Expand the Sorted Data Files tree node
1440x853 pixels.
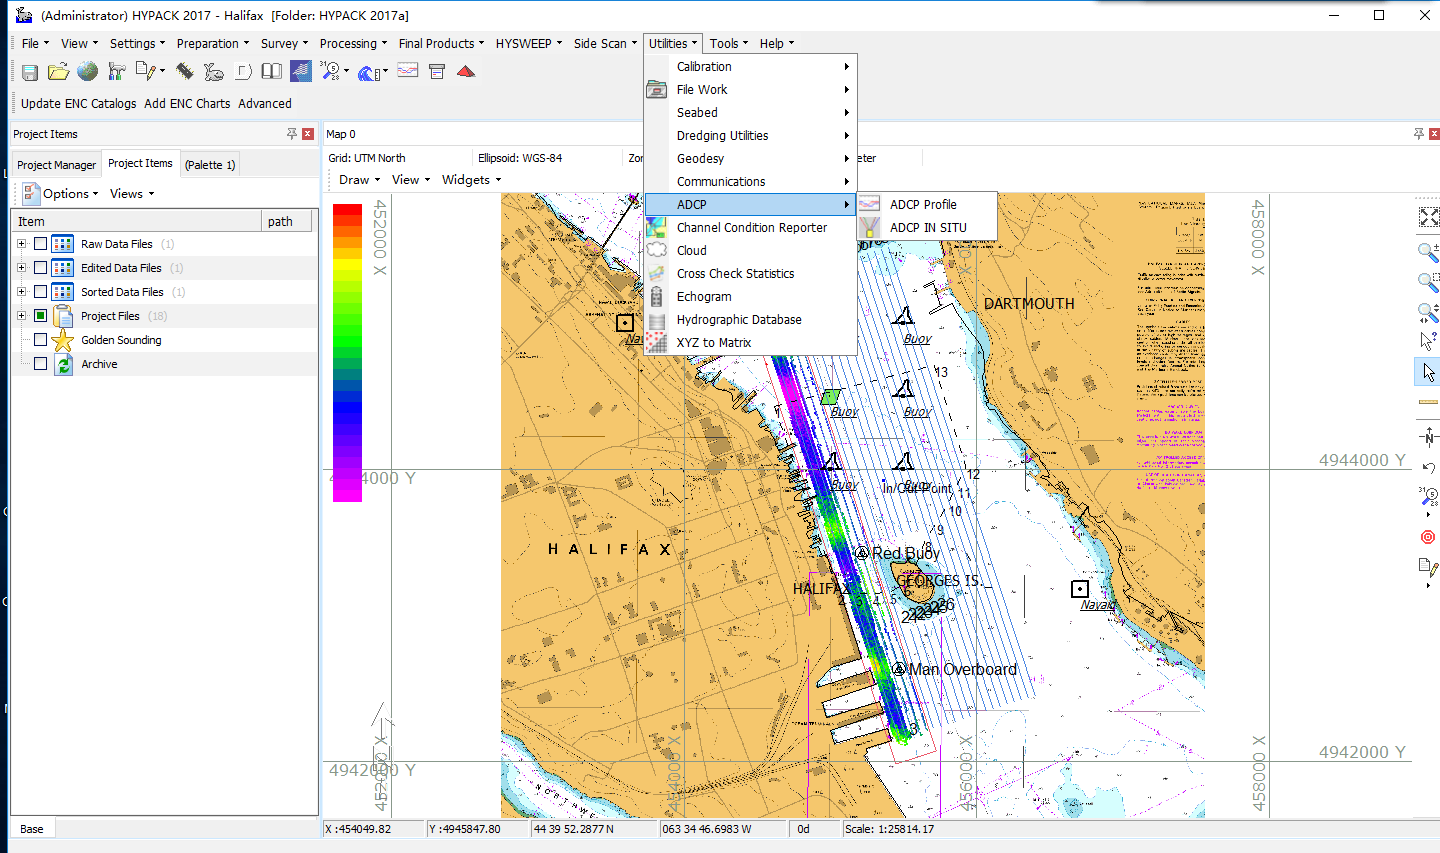tap(22, 292)
